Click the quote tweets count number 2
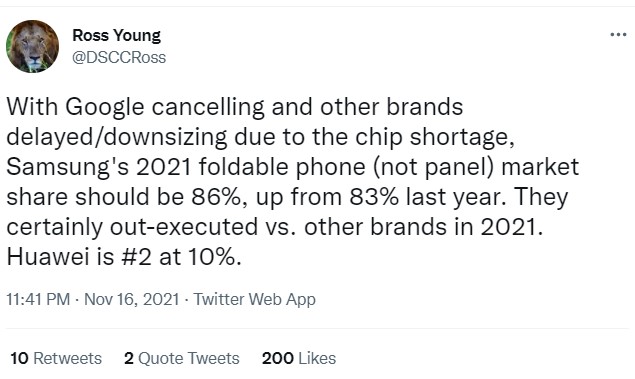The width and height of the screenshot is (635, 379). coord(129,358)
